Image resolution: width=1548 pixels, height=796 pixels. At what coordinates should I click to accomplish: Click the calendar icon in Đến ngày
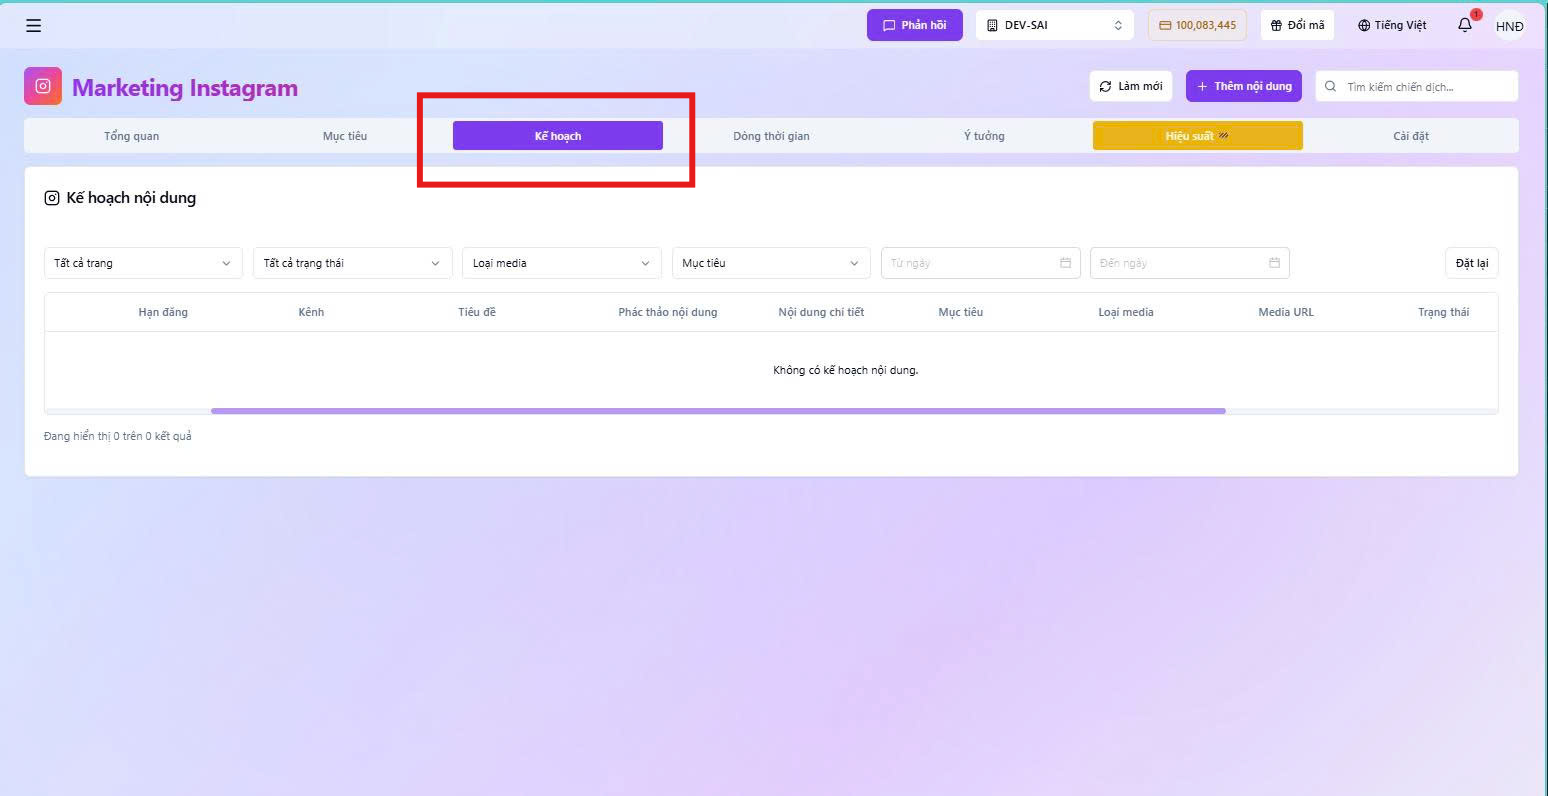pyautogui.click(x=1274, y=263)
